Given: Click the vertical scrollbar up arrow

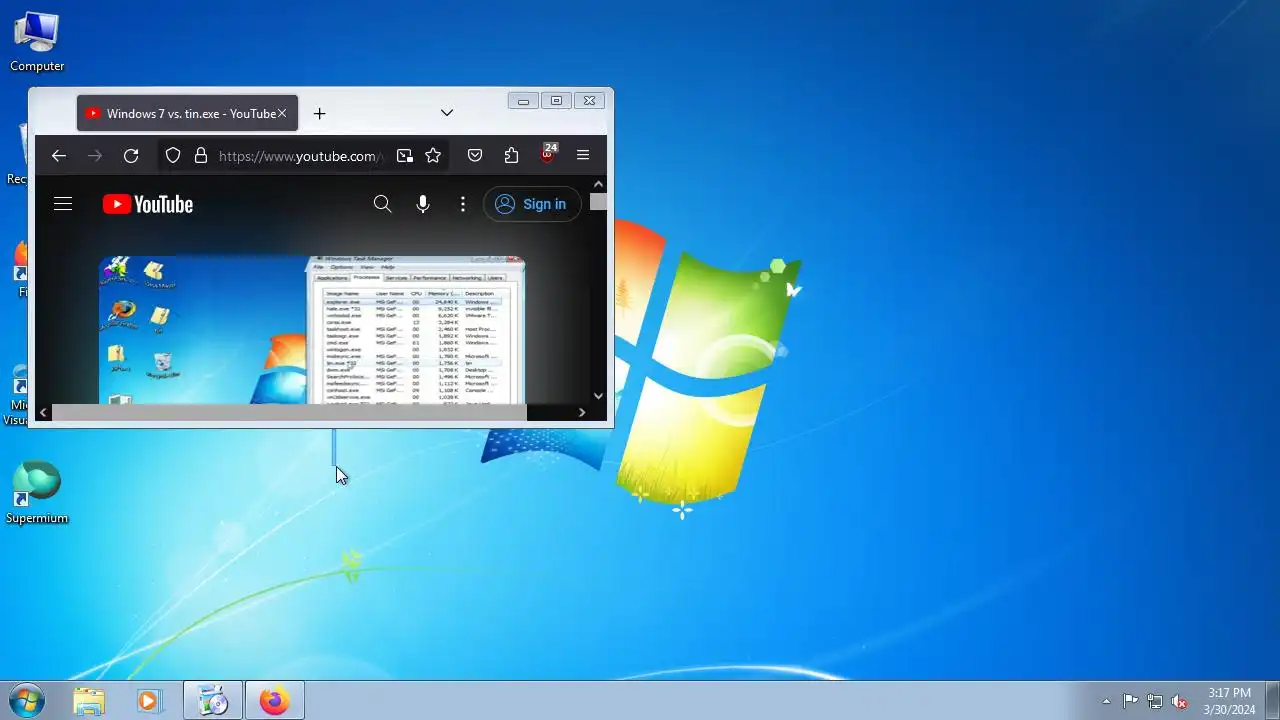Looking at the screenshot, I should [598, 184].
